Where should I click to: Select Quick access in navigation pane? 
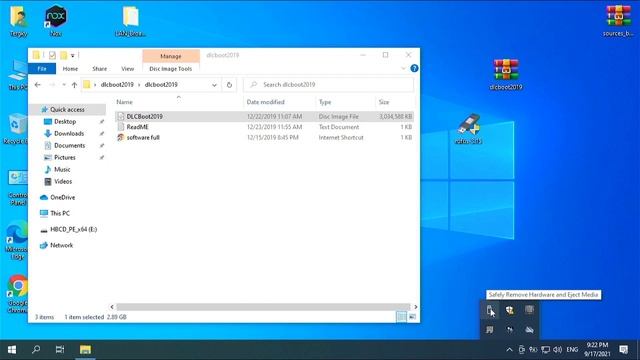coord(67,109)
